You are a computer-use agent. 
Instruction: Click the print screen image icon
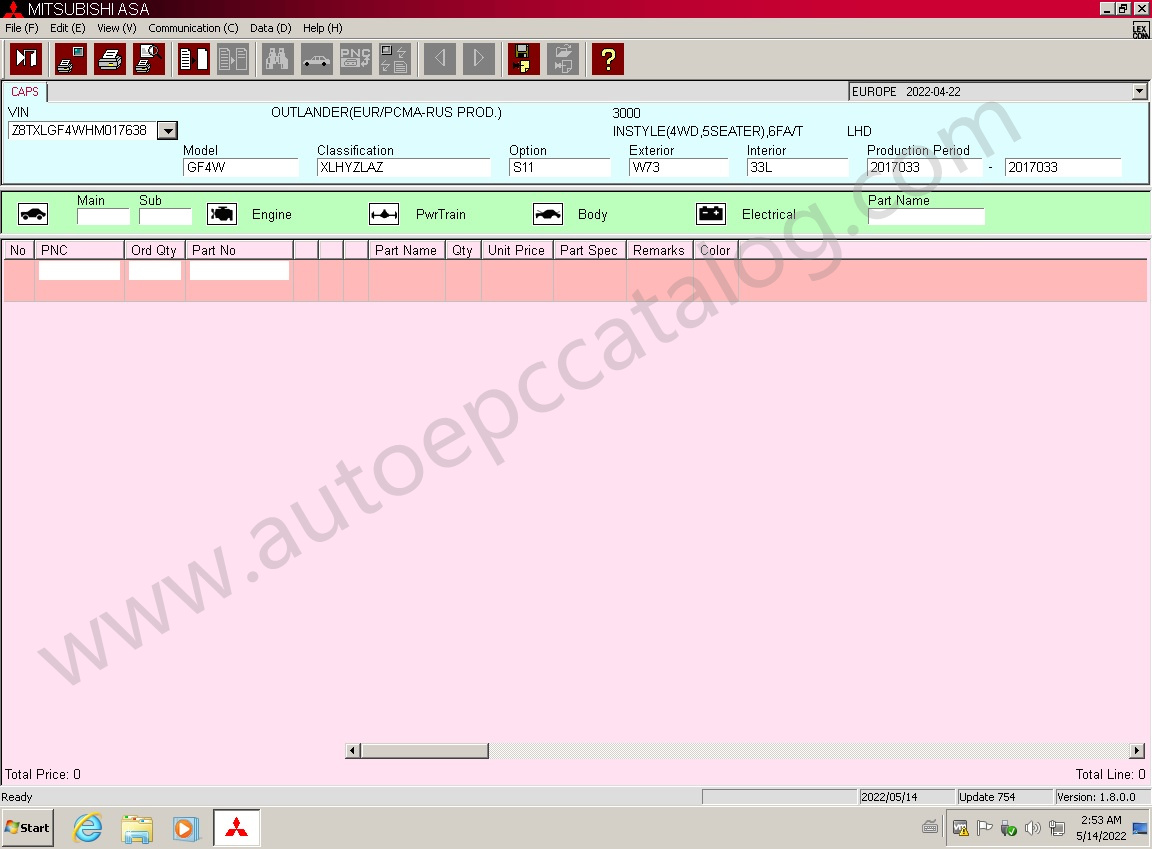[x=71, y=59]
